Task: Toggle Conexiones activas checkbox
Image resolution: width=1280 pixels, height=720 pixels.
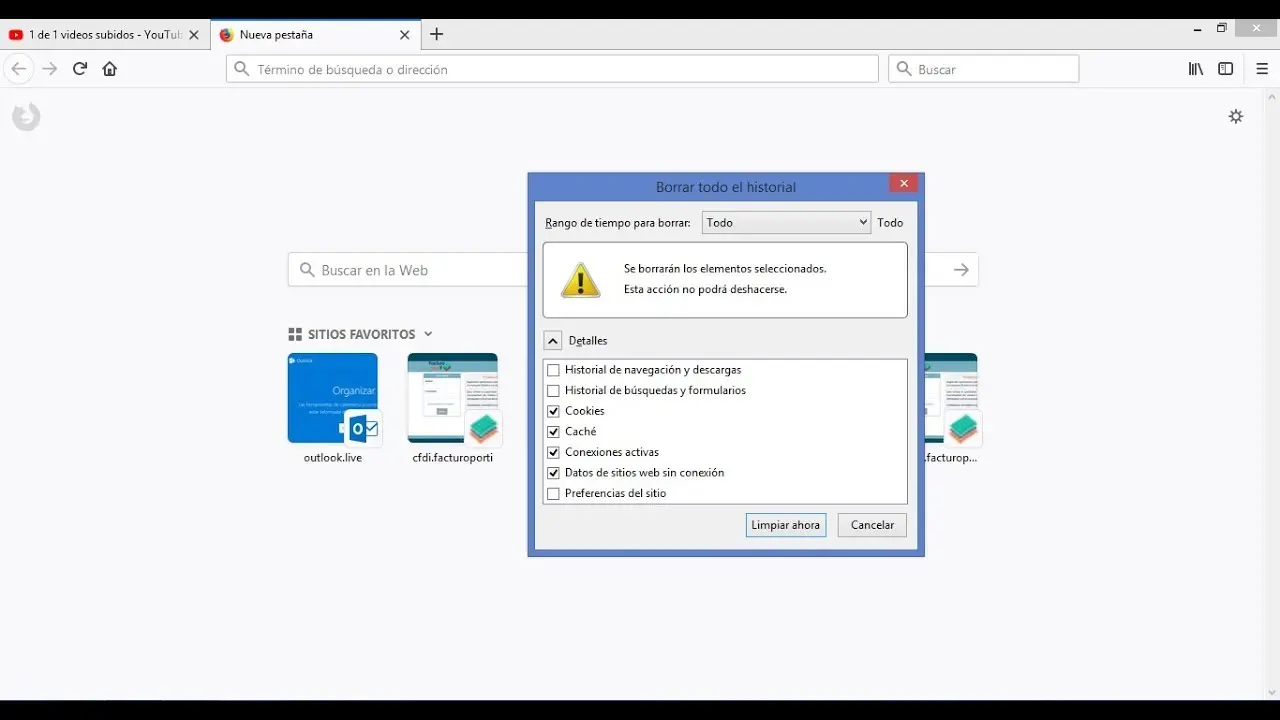Action: (553, 452)
